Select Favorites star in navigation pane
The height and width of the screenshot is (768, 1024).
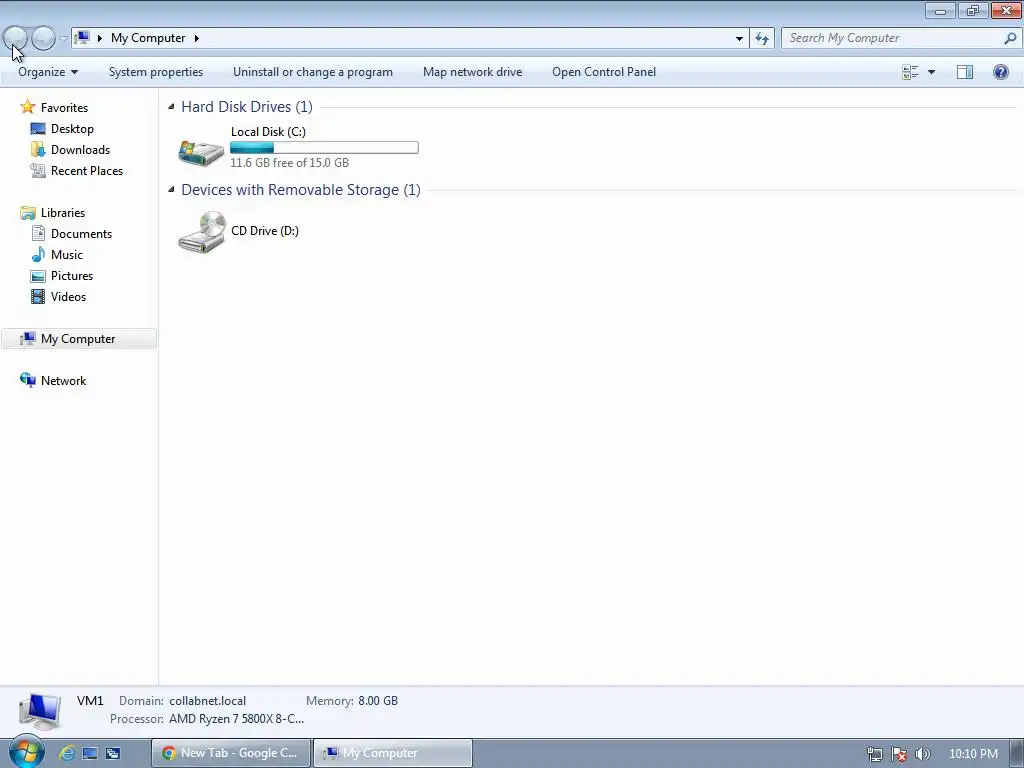[27, 106]
